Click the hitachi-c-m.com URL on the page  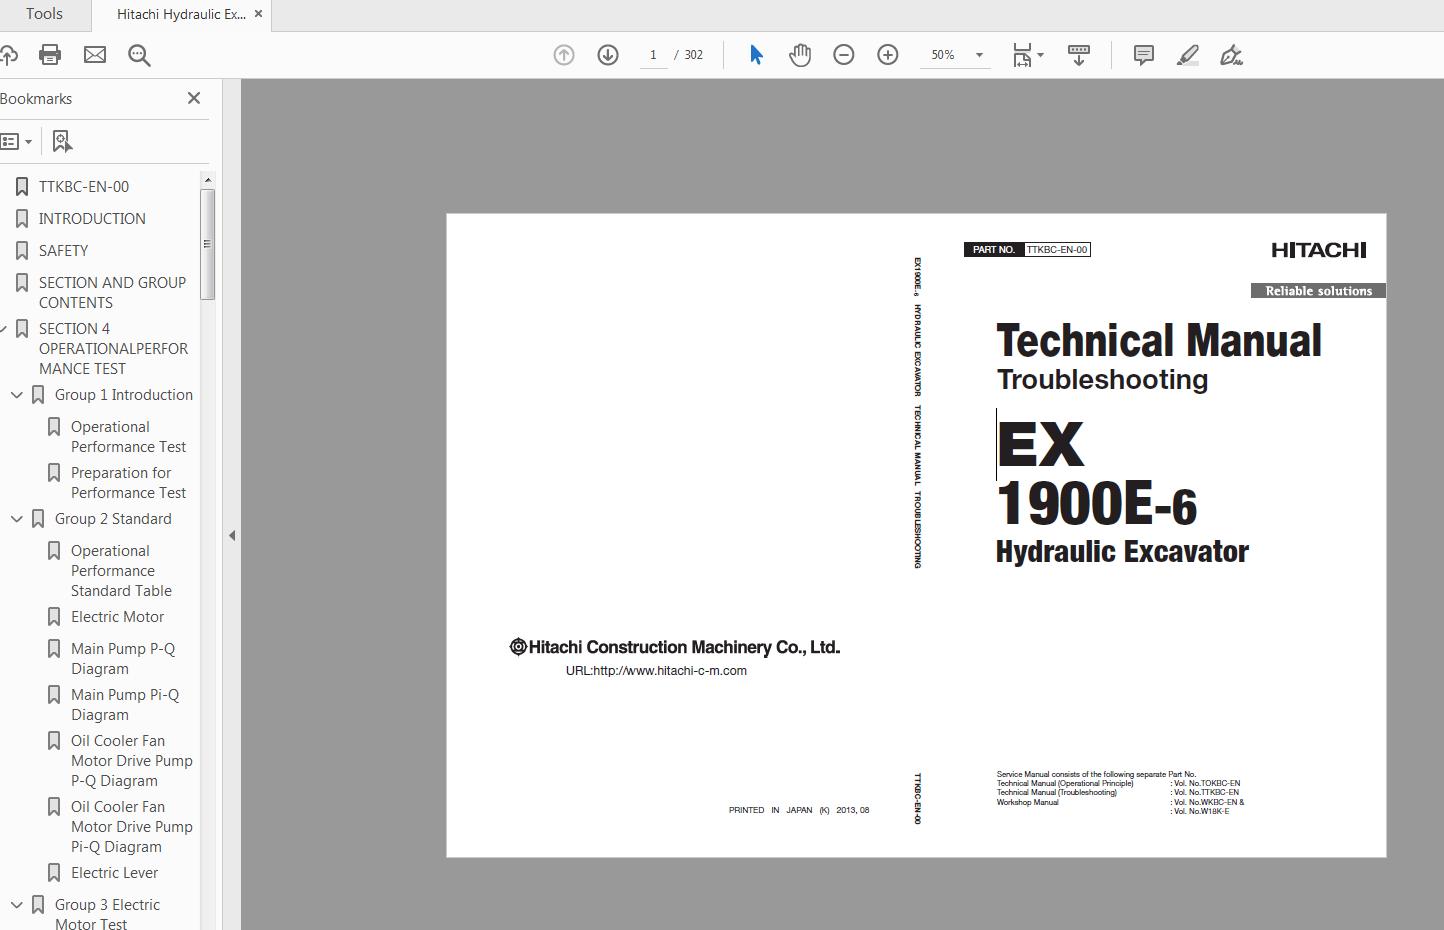point(656,671)
